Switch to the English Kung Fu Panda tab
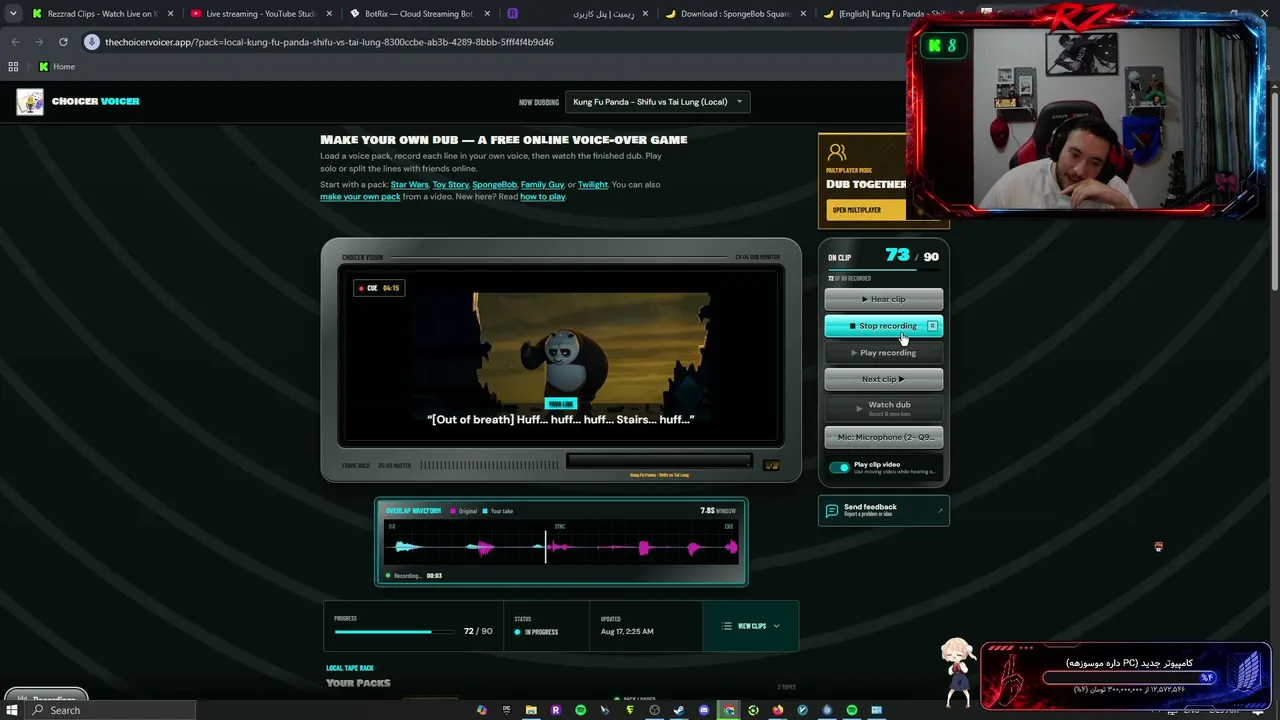 point(893,14)
